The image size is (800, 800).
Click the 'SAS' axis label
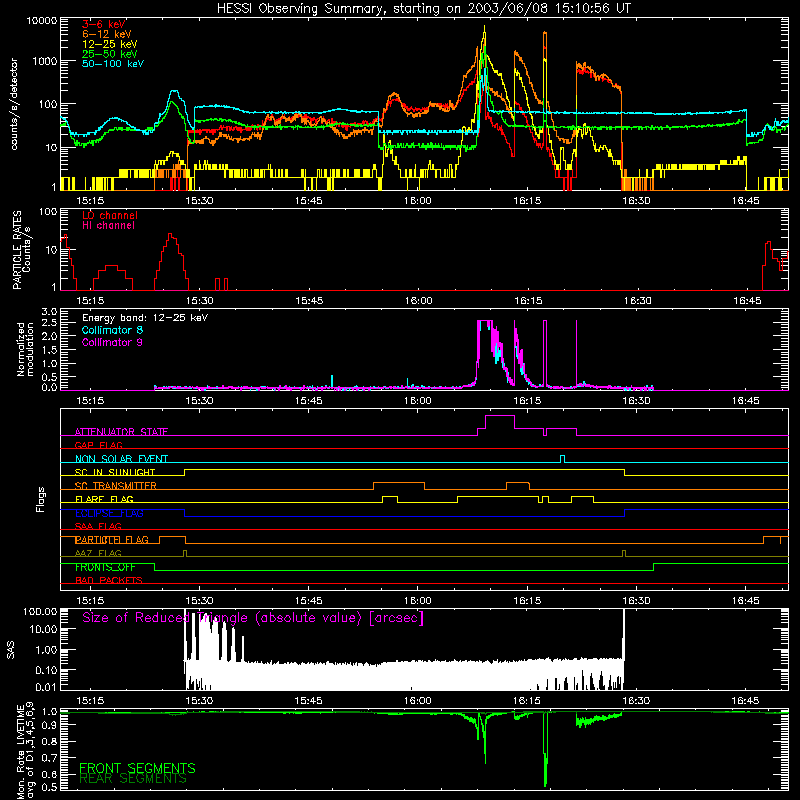tap(10, 649)
